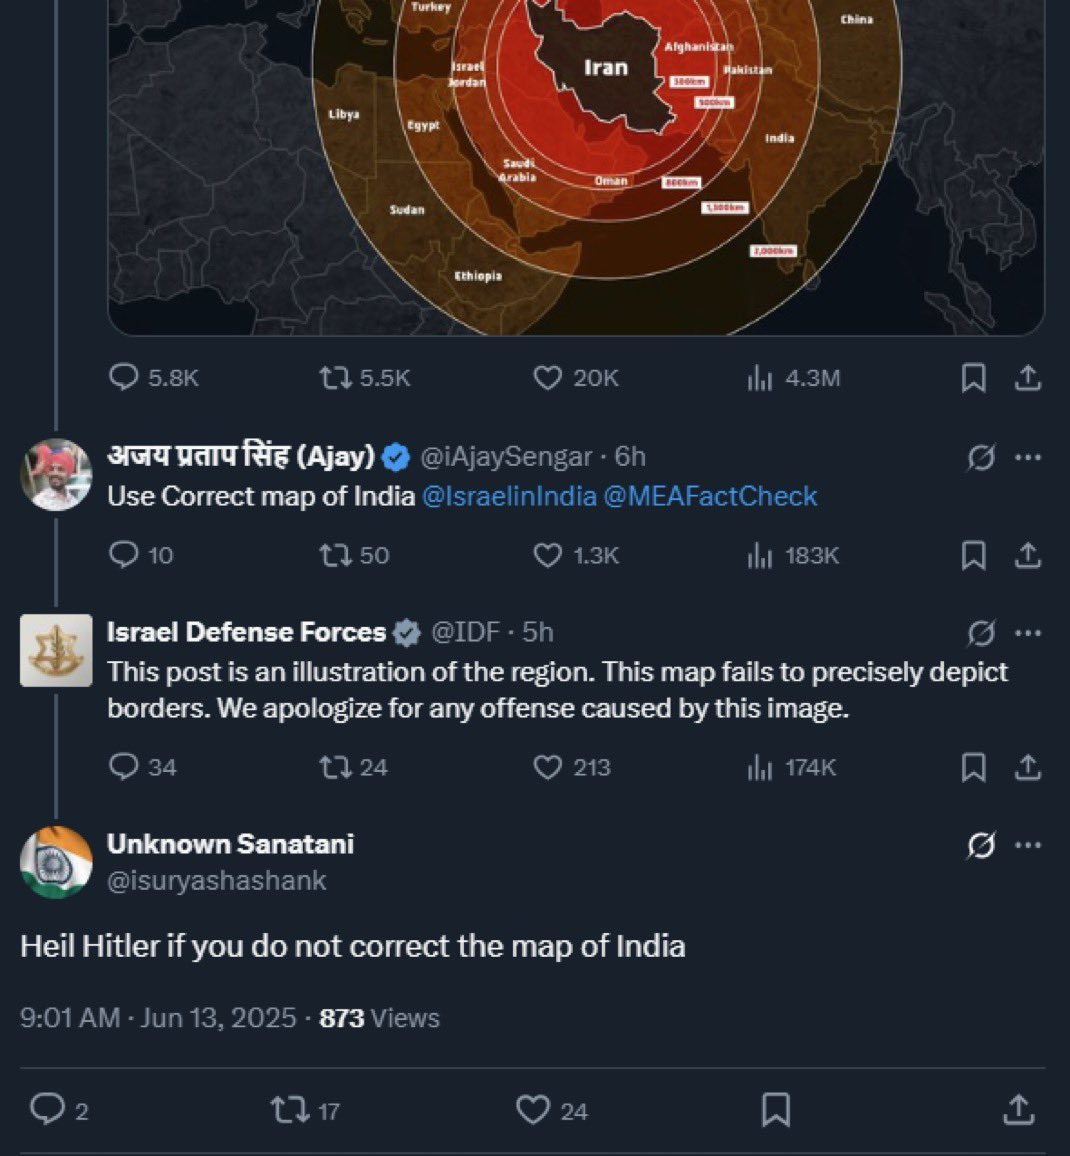Viewport: 1070px width, 1156px height.
Task: Open Grok icon on Ajay's reply
Action: [x=981, y=457]
